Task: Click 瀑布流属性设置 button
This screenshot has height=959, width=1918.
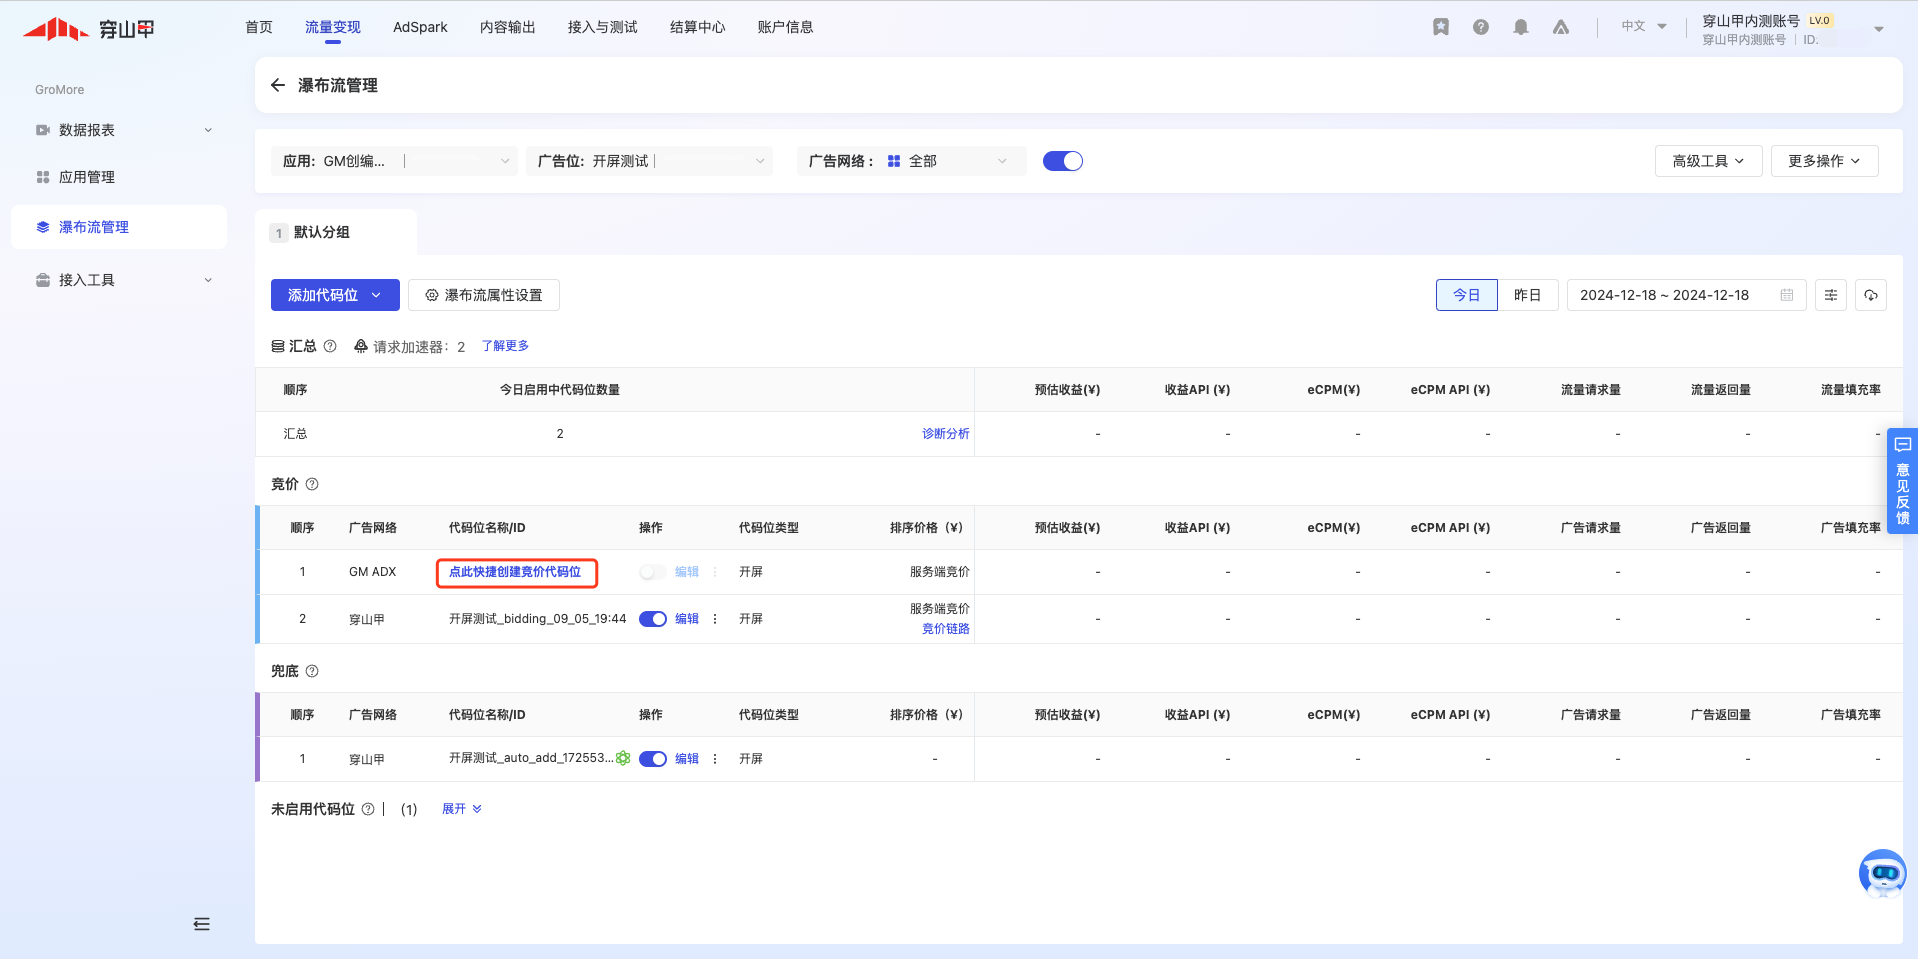Action: tap(484, 295)
